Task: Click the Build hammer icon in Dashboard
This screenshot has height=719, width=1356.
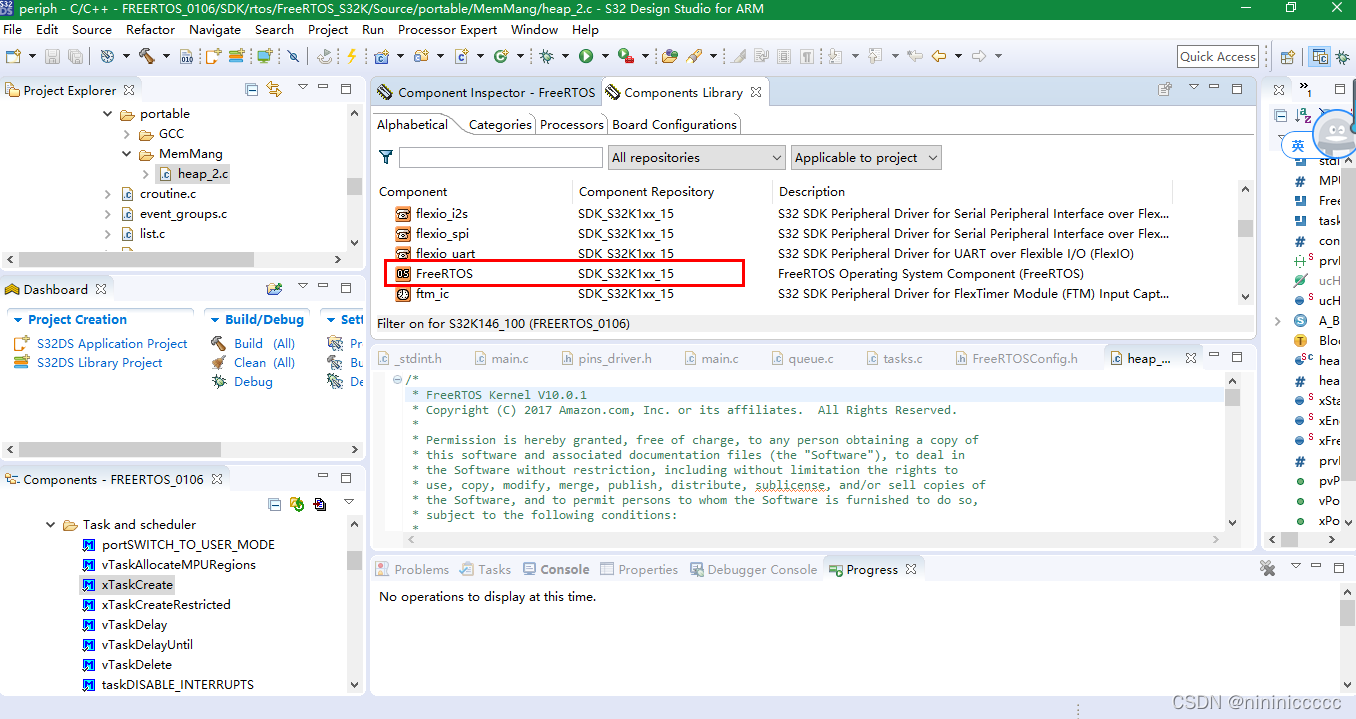Action: (x=218, y=343)
